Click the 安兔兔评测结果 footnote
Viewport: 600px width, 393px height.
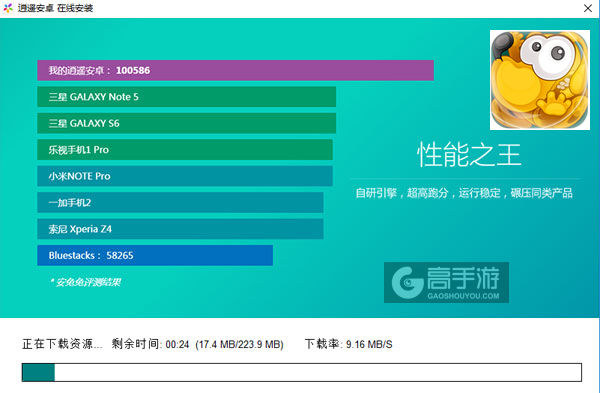[x=85, y=282]
